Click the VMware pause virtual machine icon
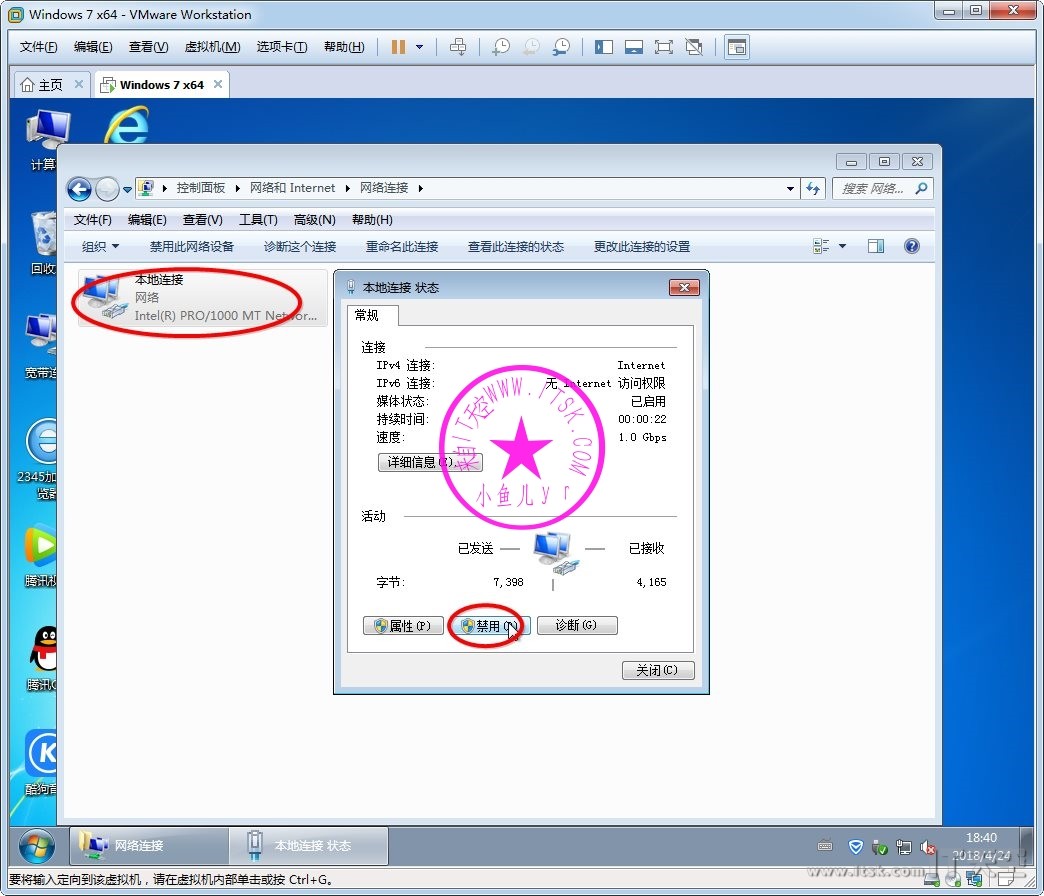The width and height of the screenshot is (1044, 896). click(398, 47)
